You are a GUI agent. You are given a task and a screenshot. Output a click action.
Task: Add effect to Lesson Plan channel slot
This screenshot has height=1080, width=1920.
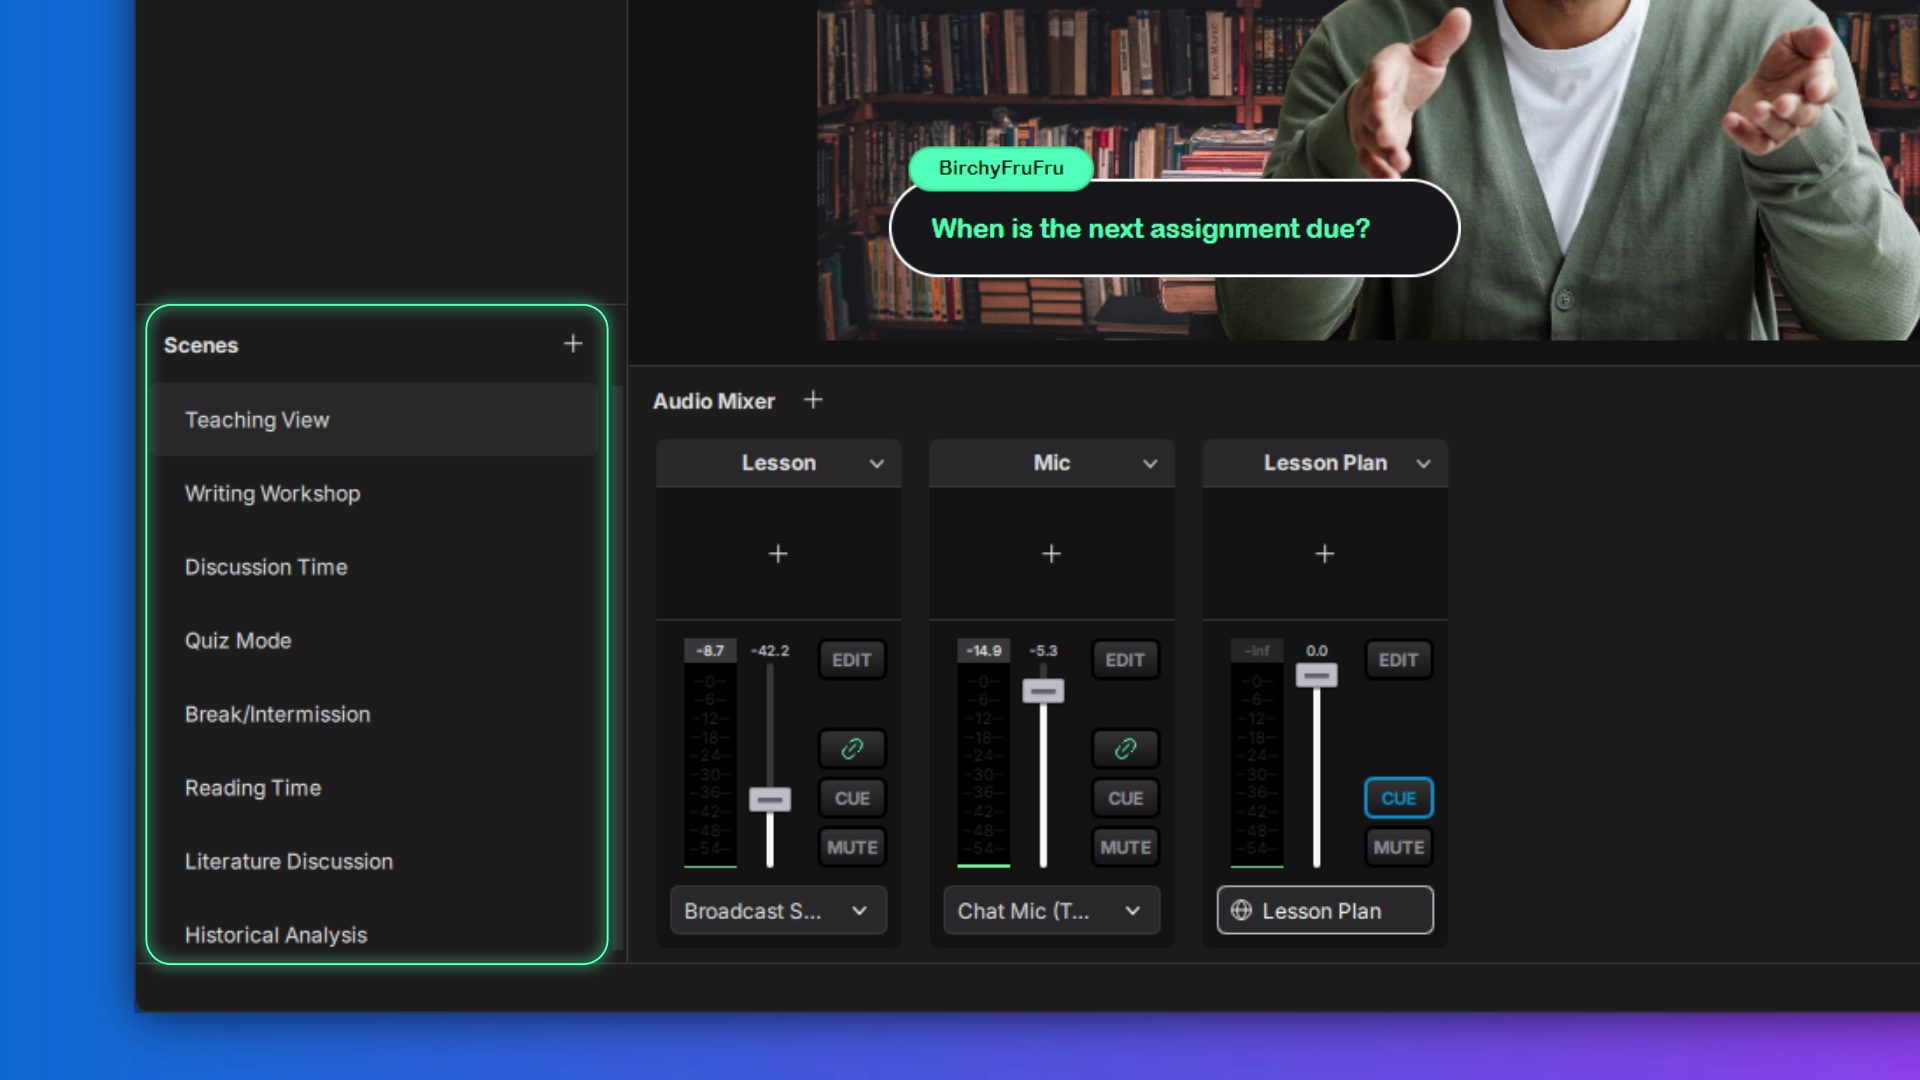coord(1324,554)
